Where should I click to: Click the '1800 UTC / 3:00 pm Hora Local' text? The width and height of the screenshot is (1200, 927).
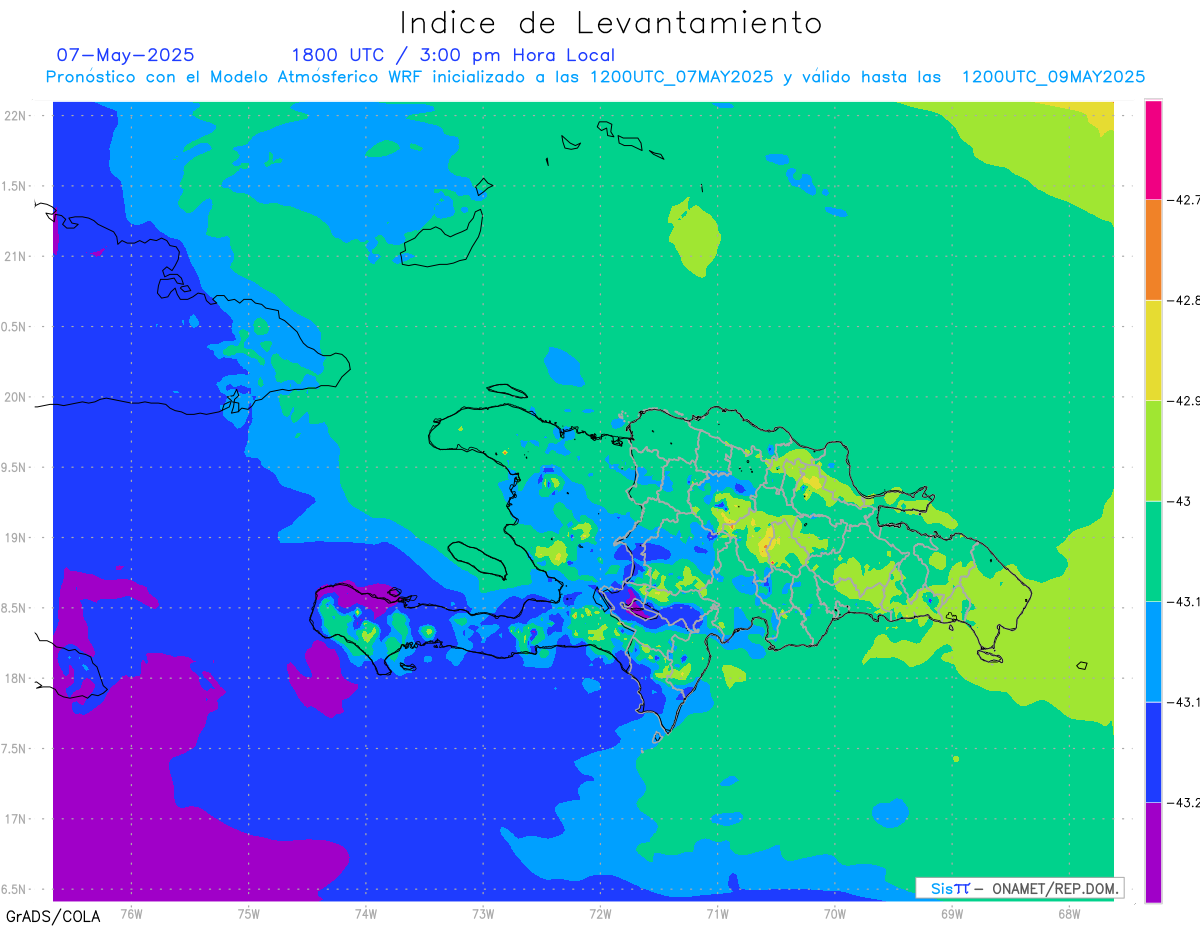click(453, 55)
